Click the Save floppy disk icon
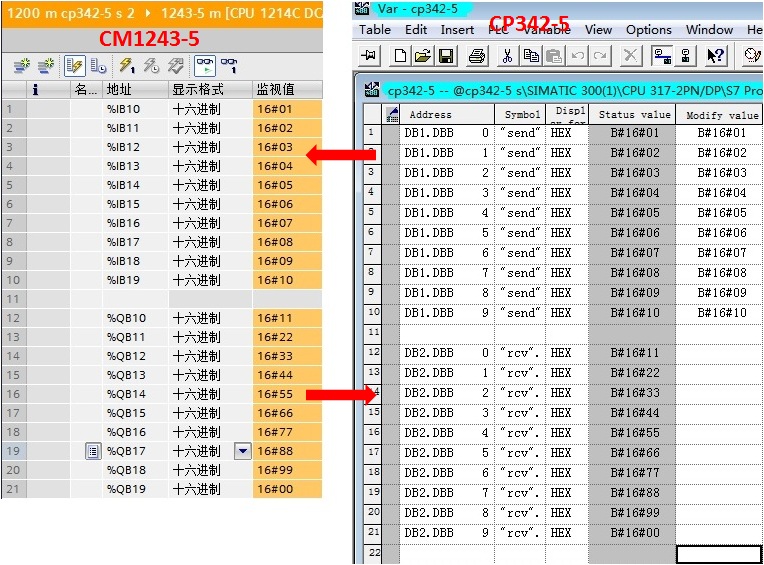764x565 pixels. click(x=446, y=56)
